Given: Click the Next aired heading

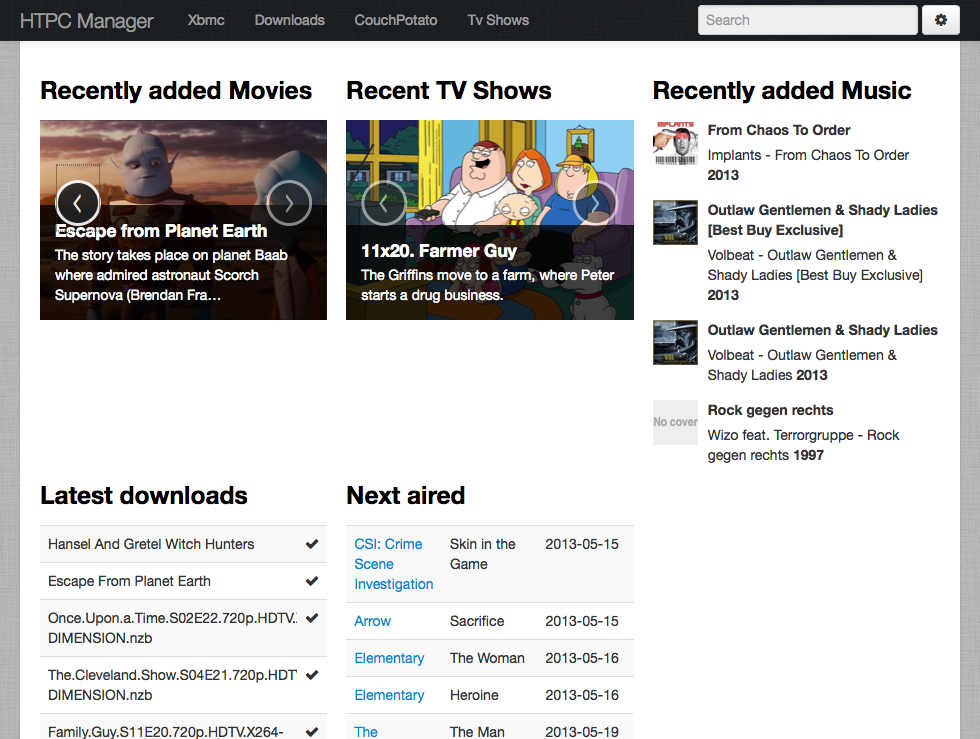Looking at the screenshot, I should click(x=406, y=495).
